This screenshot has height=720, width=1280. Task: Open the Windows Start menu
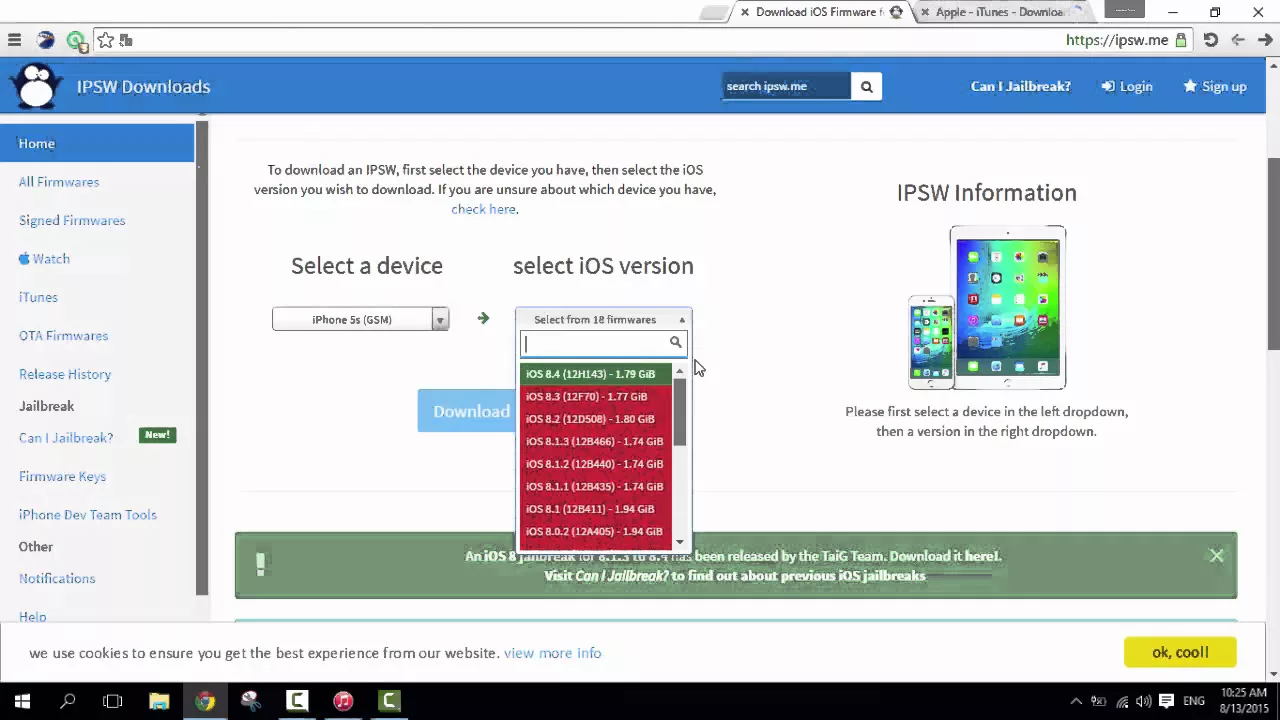[x=22, y=701]
